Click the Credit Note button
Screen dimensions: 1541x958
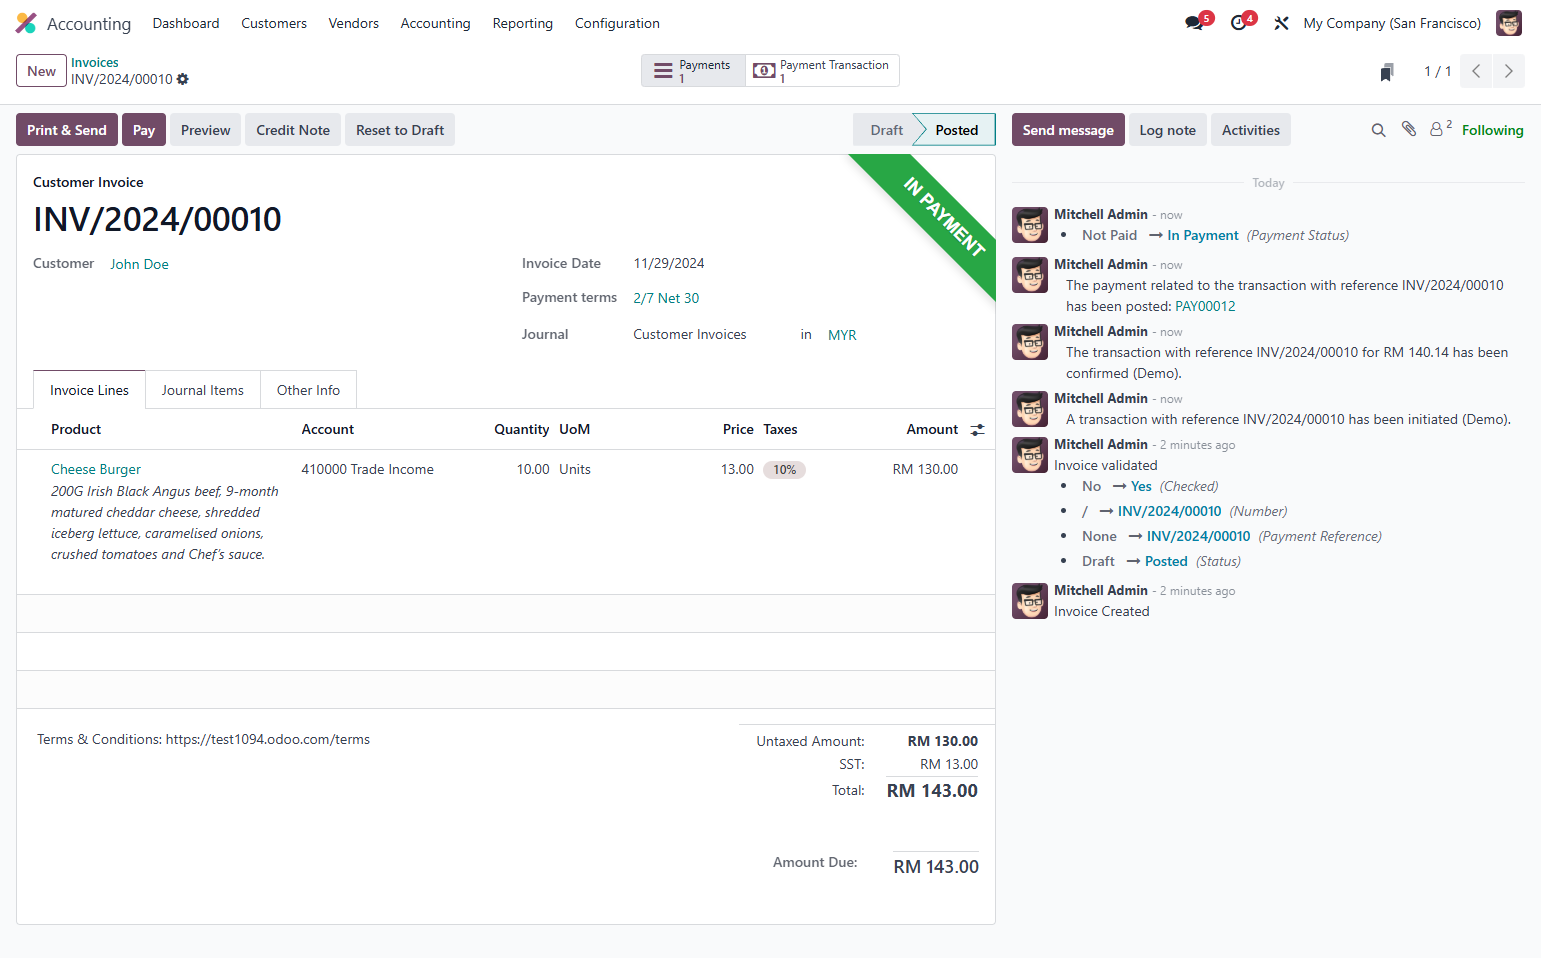293,130
